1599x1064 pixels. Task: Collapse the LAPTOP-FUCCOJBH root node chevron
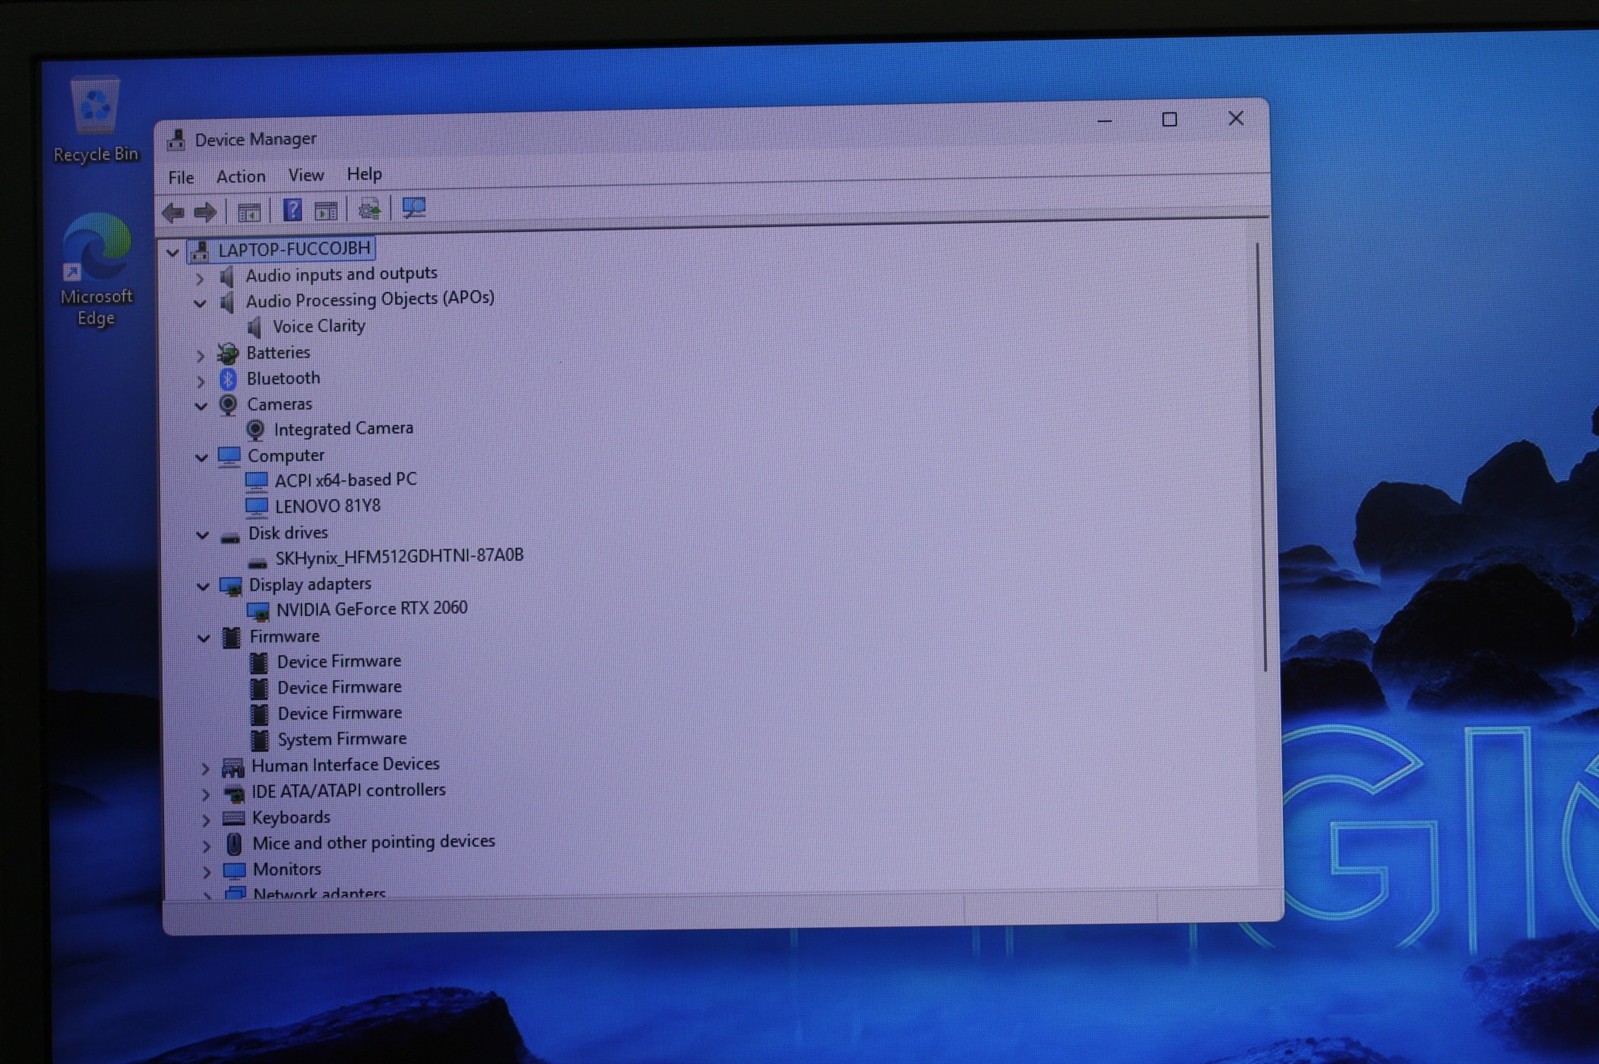[x=172, y=252]
